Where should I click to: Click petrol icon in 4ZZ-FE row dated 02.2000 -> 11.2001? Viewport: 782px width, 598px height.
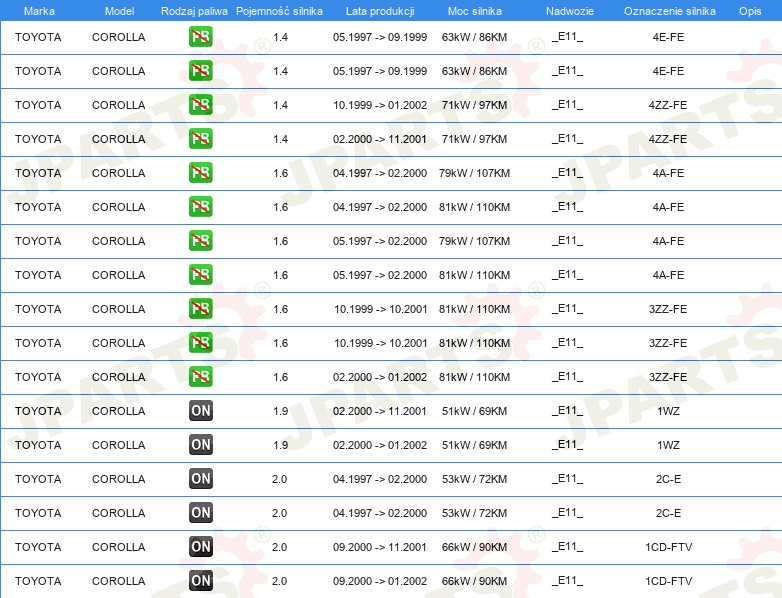click(x=200, y=139)
